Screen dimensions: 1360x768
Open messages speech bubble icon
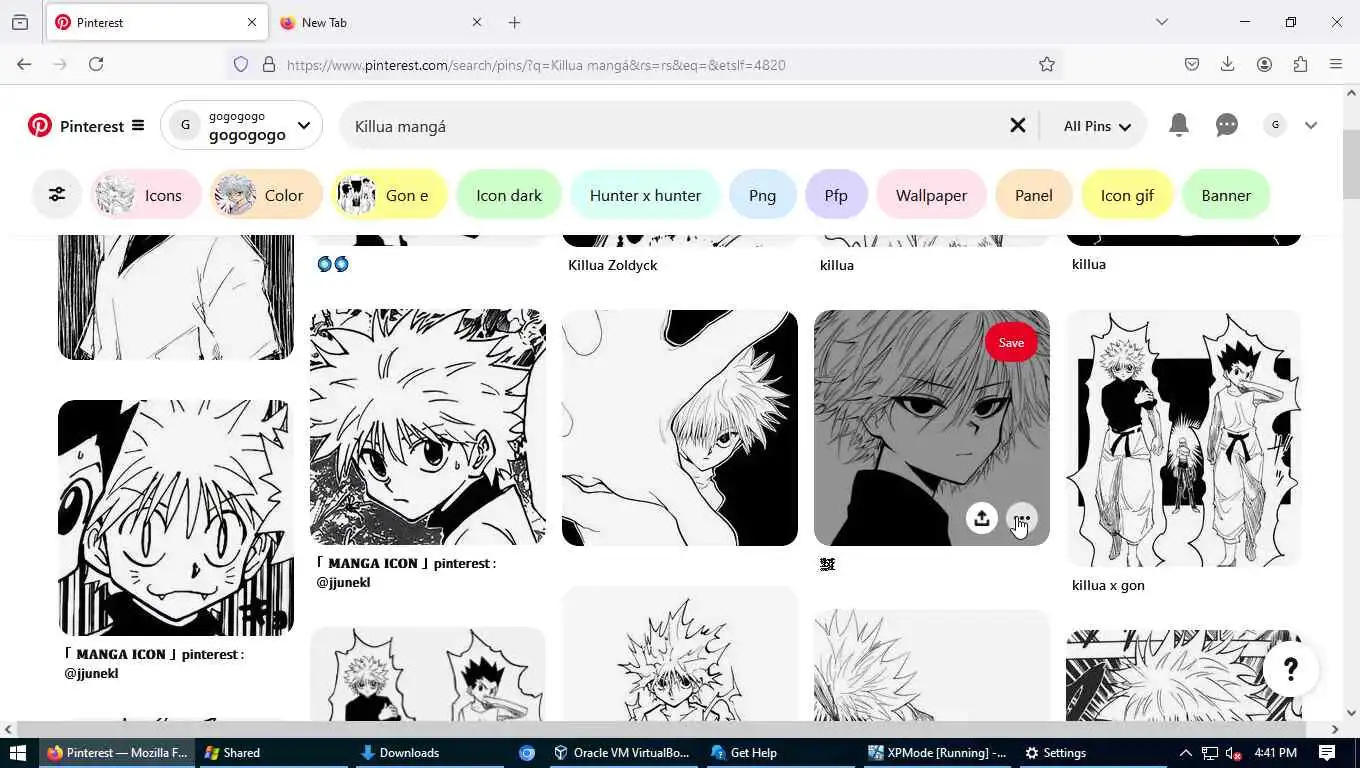click(1227, 125)
